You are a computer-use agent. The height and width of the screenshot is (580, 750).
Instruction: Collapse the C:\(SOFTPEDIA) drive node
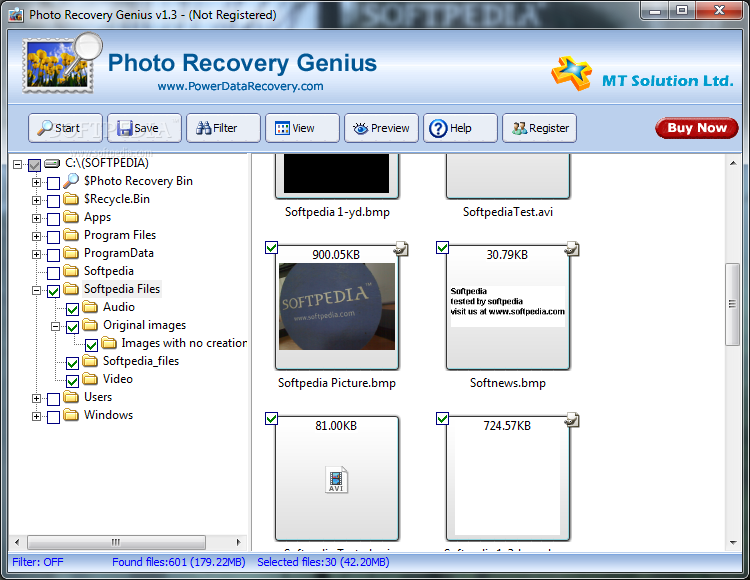[18, 164]
